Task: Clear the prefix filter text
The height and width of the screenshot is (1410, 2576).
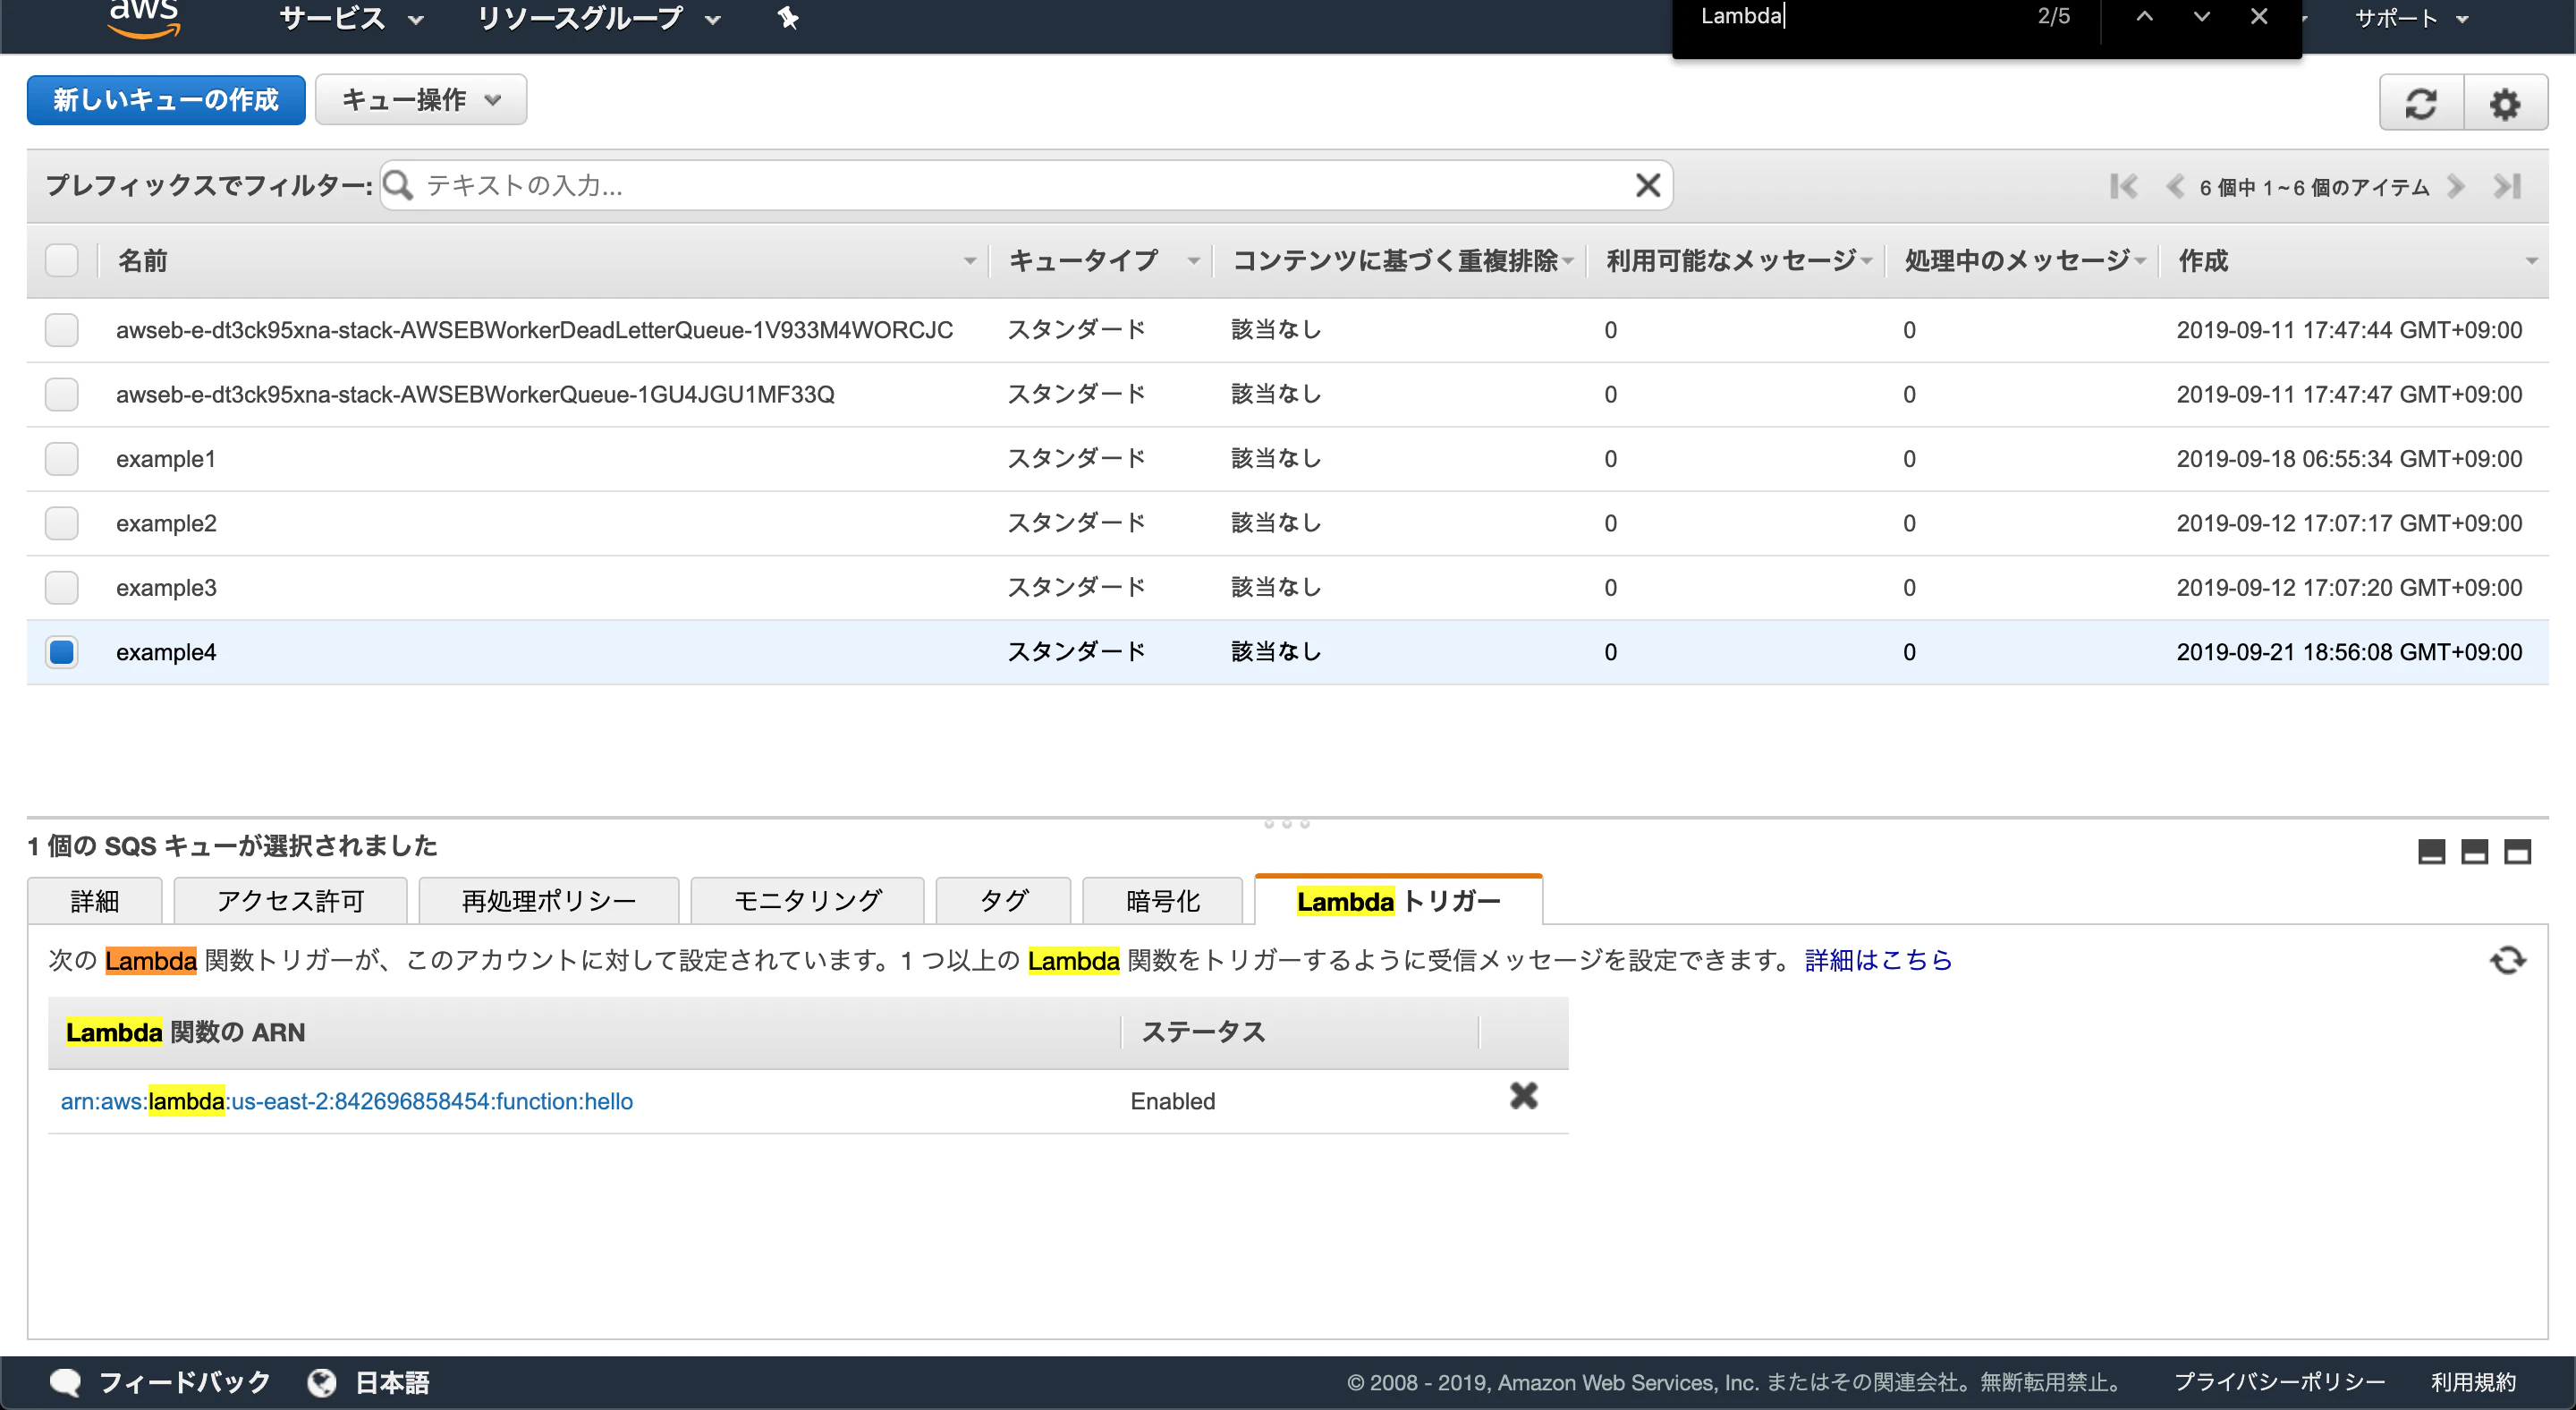Action: coord(1647,185)
